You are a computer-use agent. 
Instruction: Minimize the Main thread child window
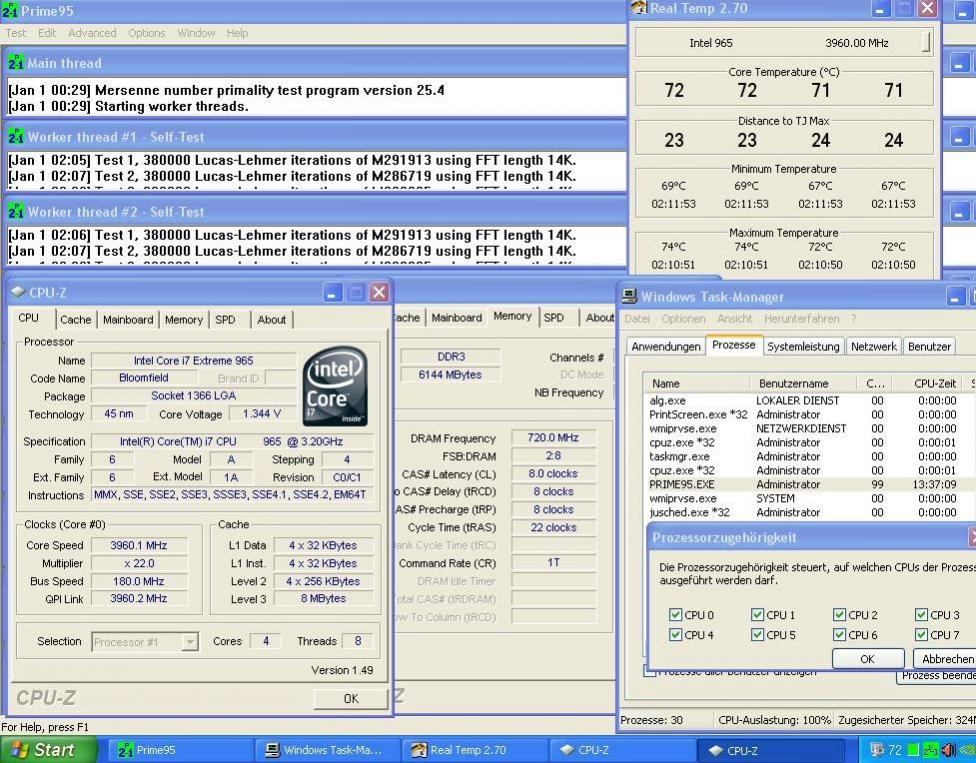click(959, 63)
